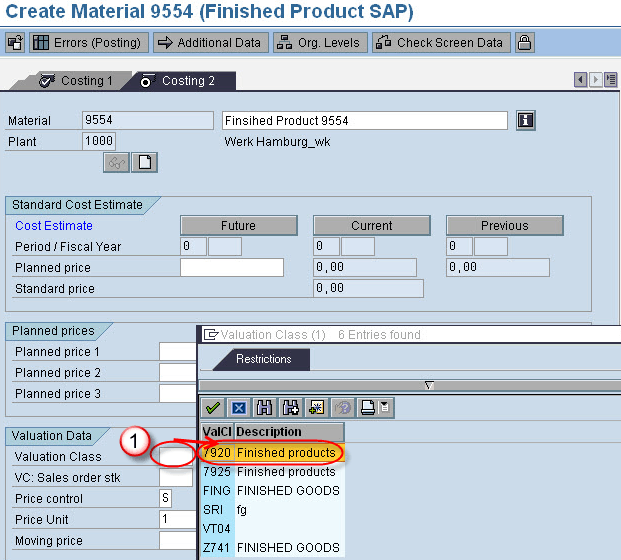The width and height of the screenshot is (621, 560).
Task: Open the Restrictions tab in popup
Action: [264, 359]
